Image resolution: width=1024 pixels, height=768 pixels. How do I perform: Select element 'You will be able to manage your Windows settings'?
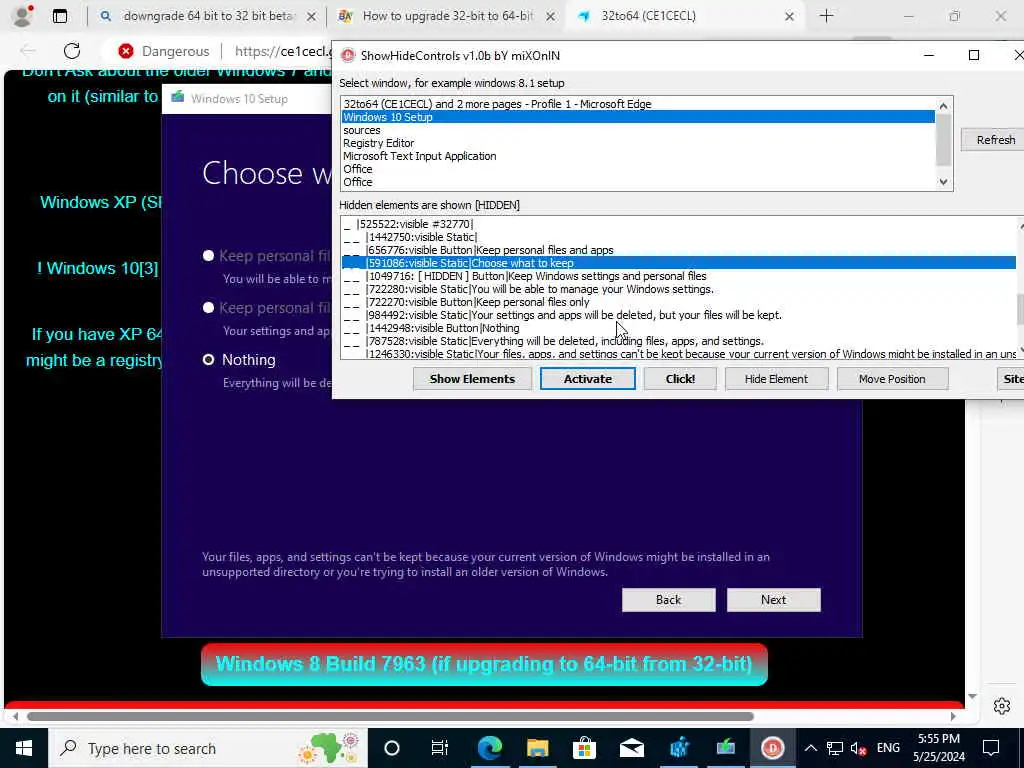coord(679,289)
